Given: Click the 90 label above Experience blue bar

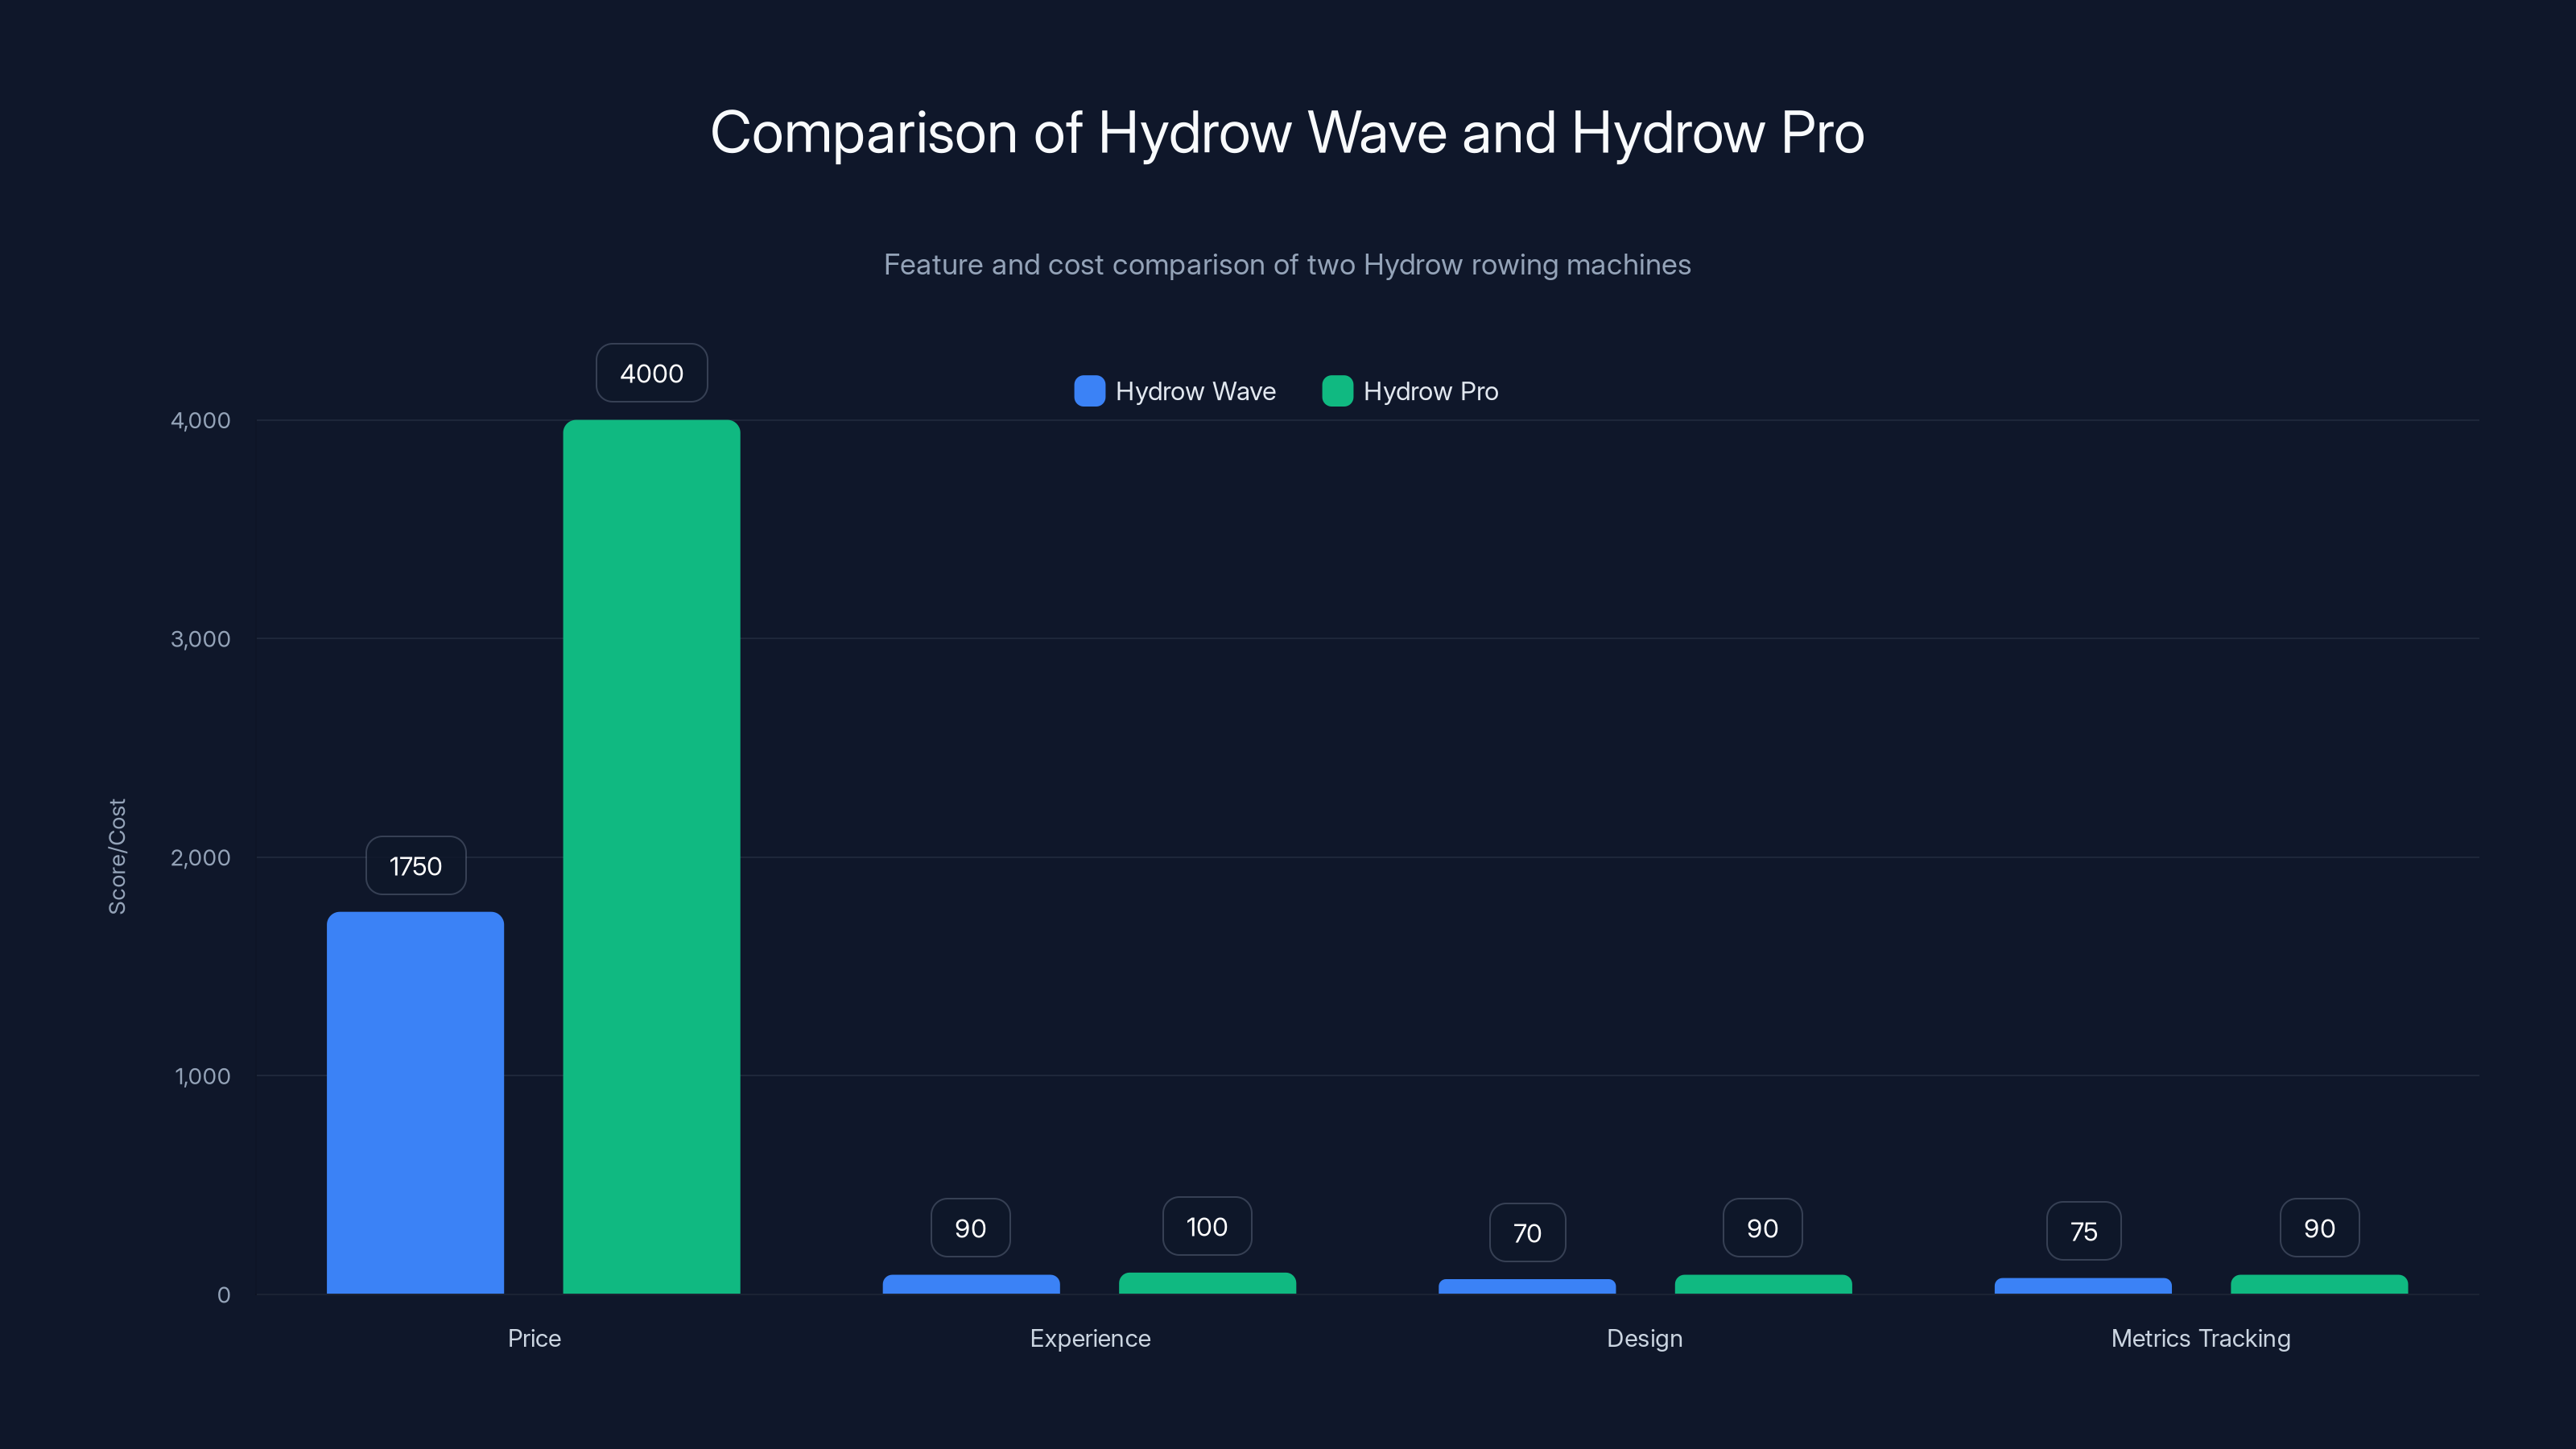Looking at the screenshot, I should [968, 1227].
